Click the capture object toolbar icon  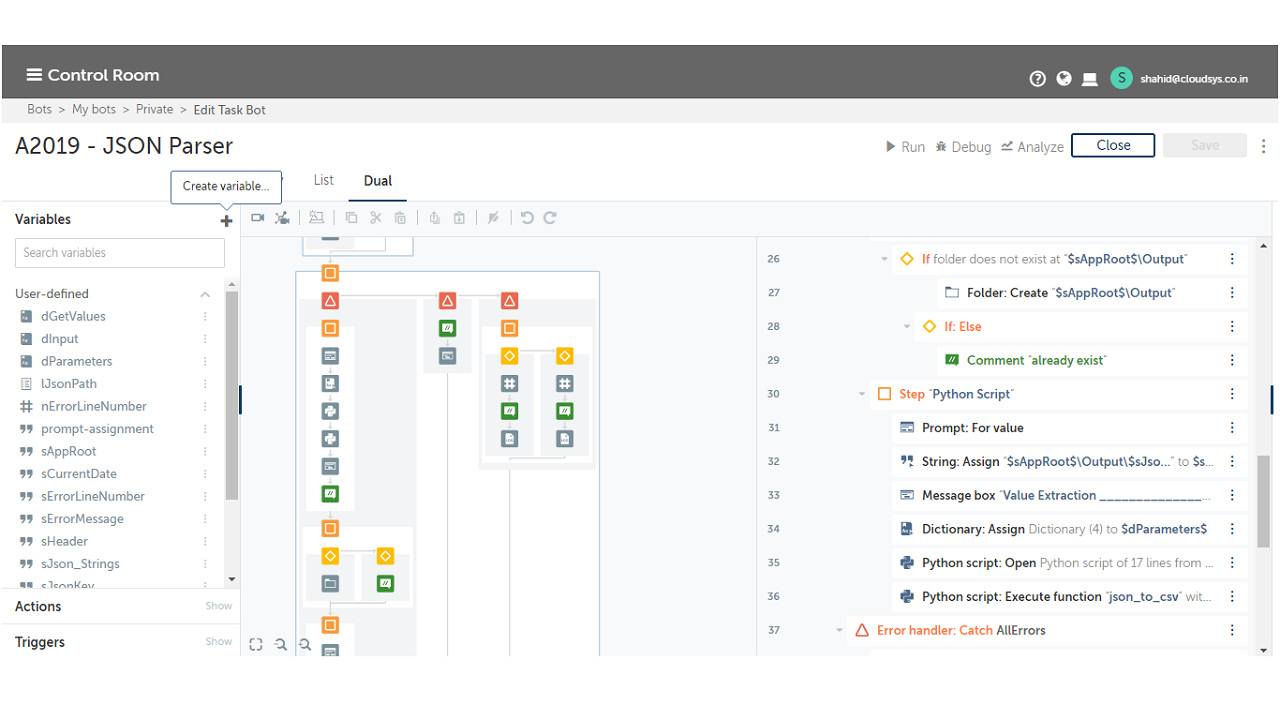316,218
